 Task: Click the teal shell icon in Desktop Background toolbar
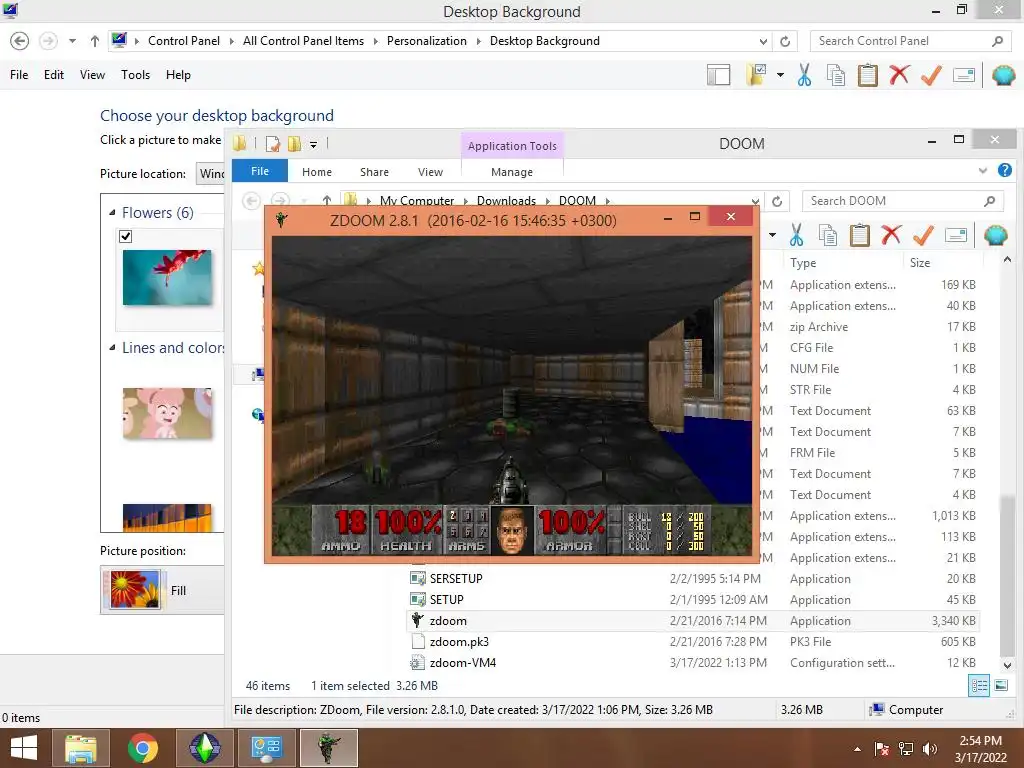1004,75
